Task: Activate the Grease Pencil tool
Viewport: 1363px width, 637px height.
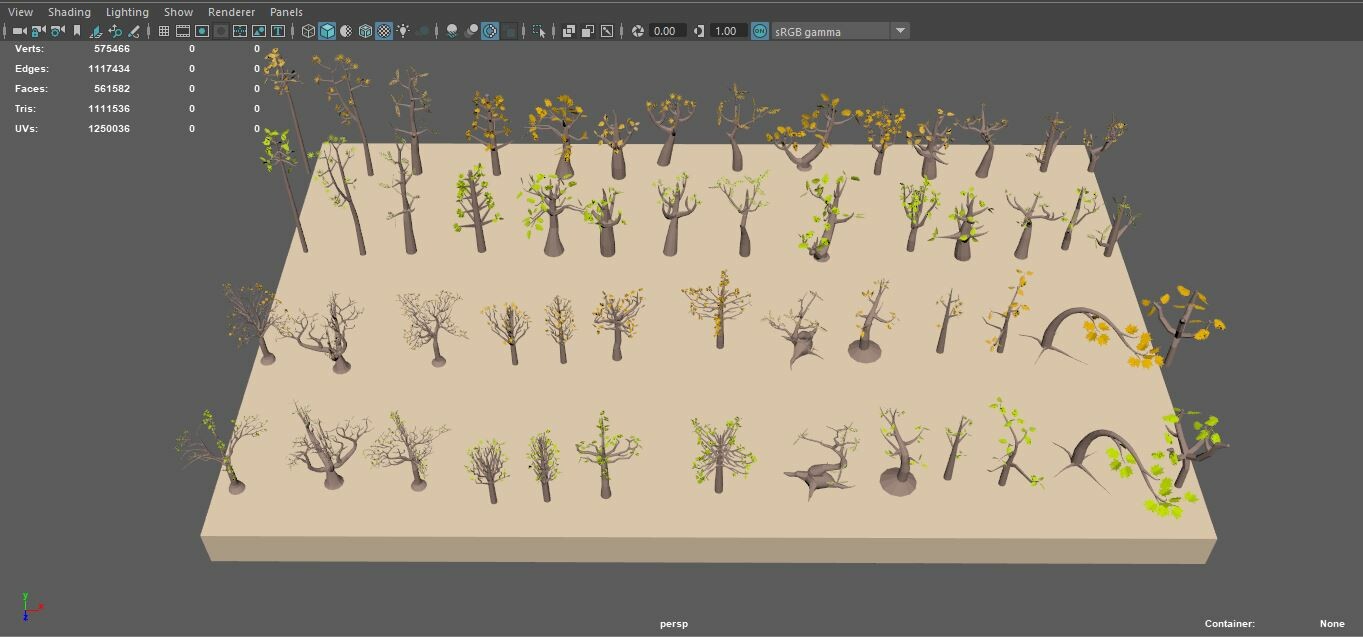Action: 133,30
